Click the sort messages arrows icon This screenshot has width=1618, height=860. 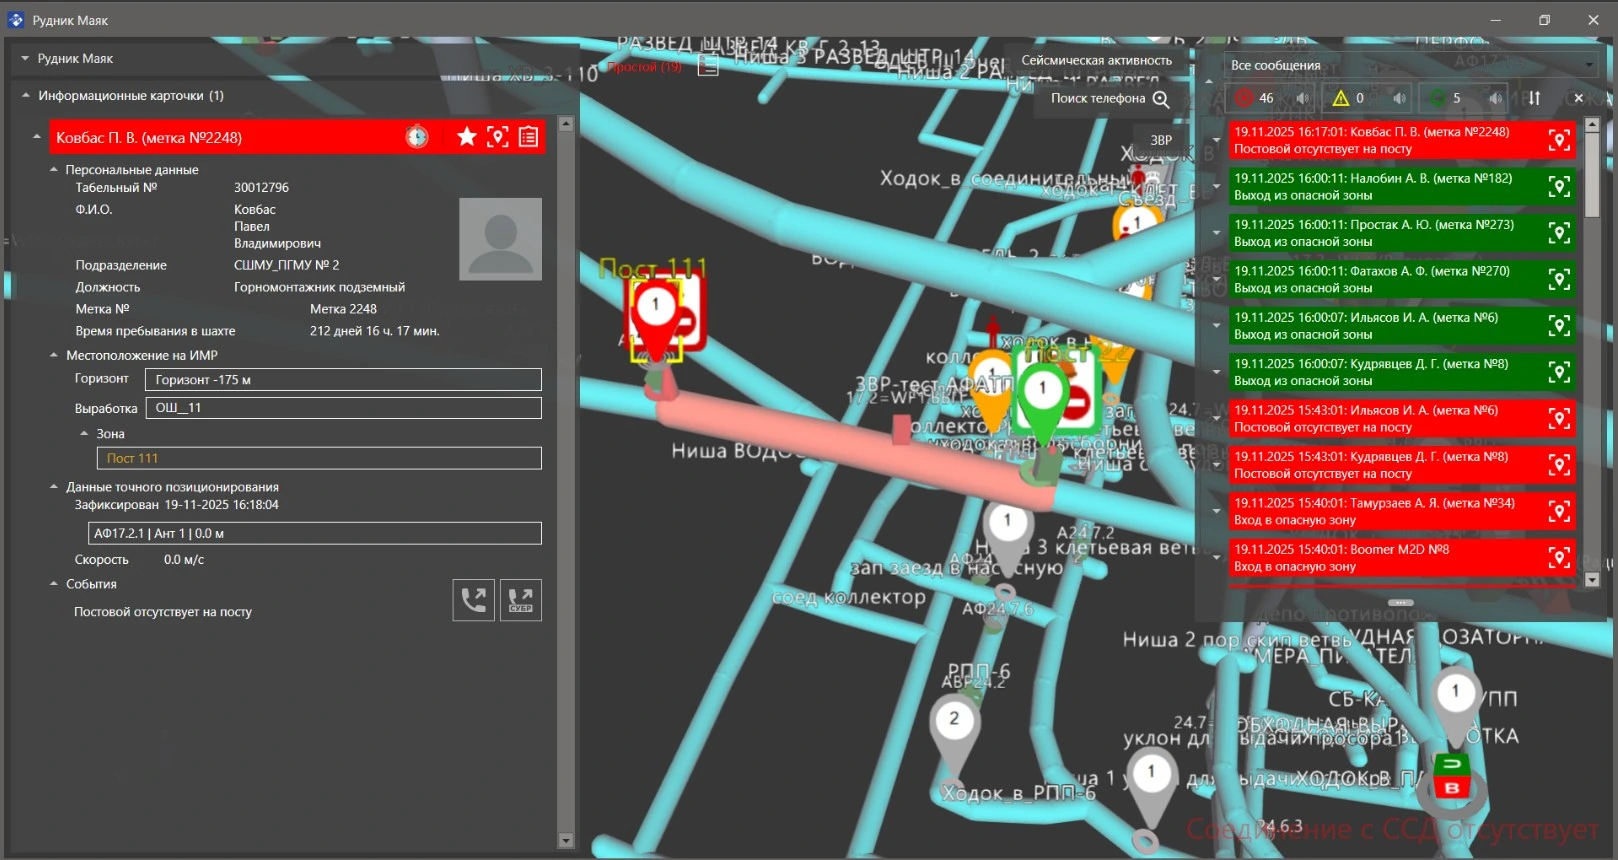click(1534, 98)
